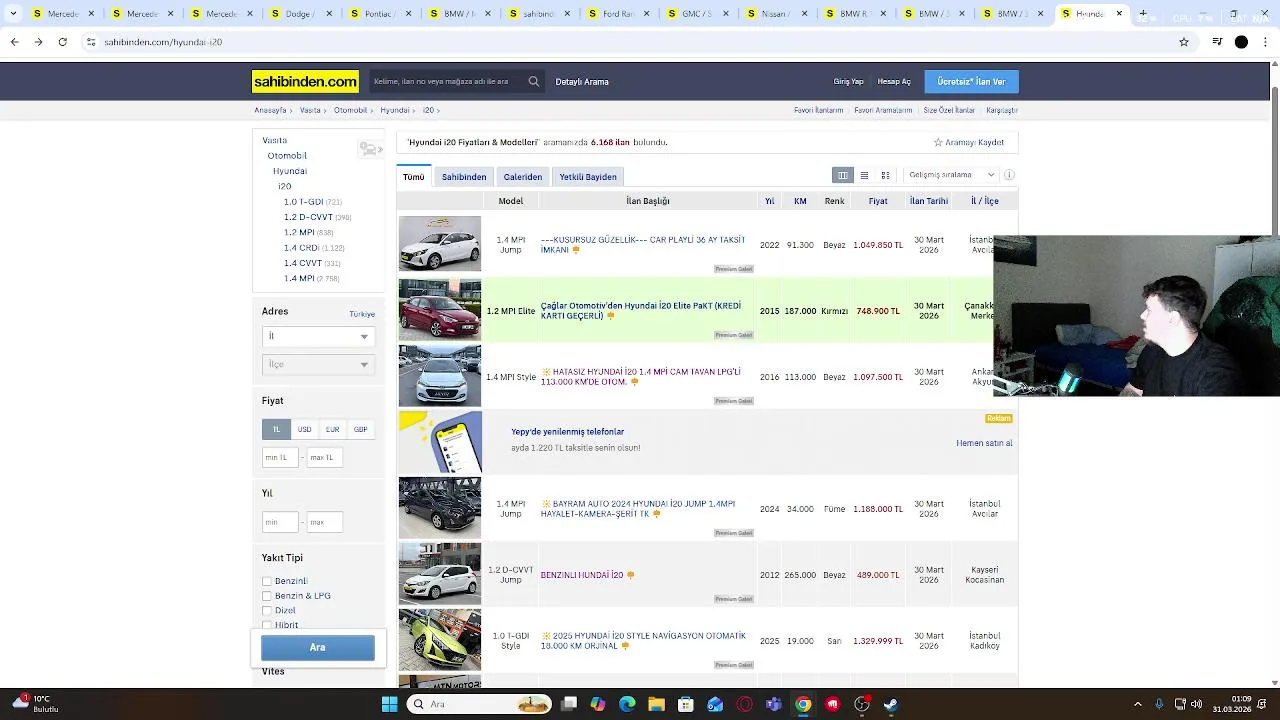Switch to plain list view icon
The width and height of the screenshot is (1280, 720).
[x=864, y=175]
